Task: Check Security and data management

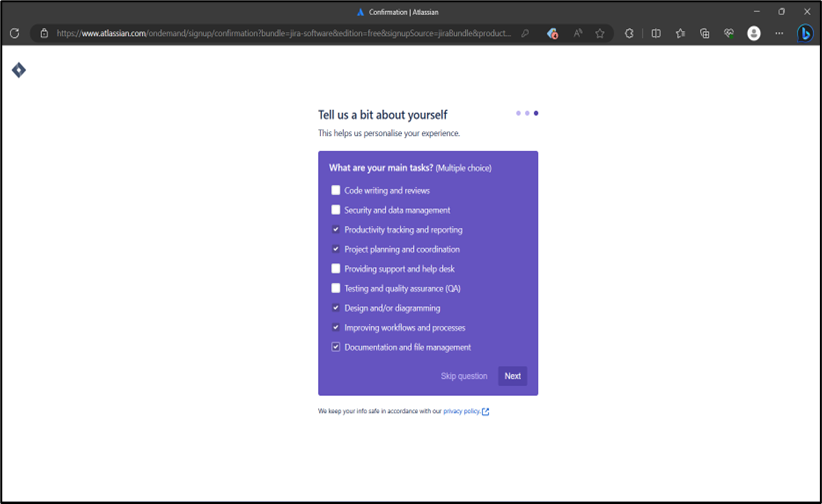Action: coord(336,210)
